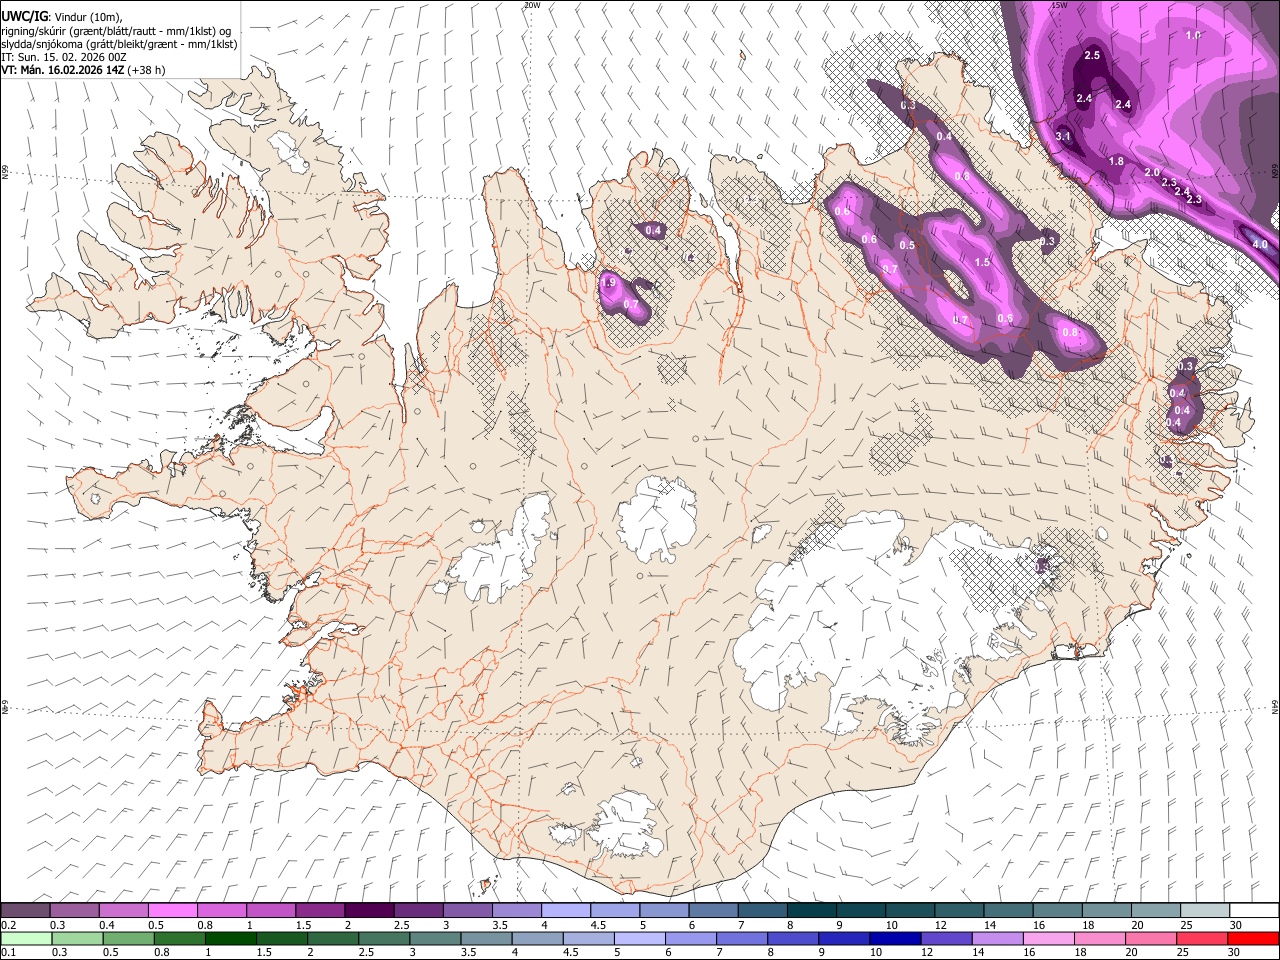Screen dimensions: 1280x960
Task: Click the 0.1 label in the lower legend
Action: [8, 952]
